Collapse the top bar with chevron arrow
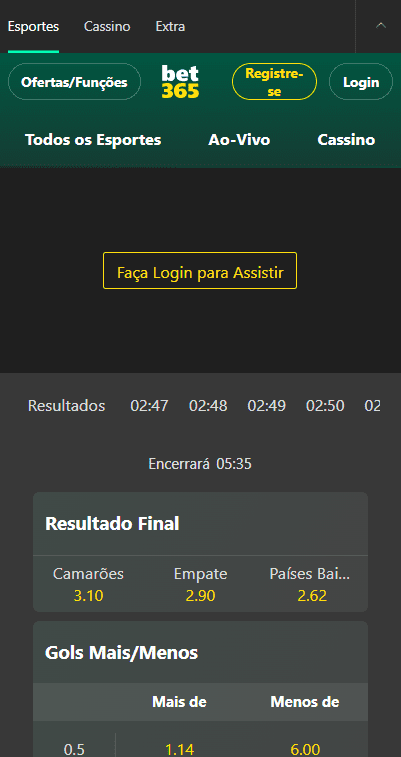Image resolution: width=401 pixels, height=757 pixels. click(x=381, y=26)
